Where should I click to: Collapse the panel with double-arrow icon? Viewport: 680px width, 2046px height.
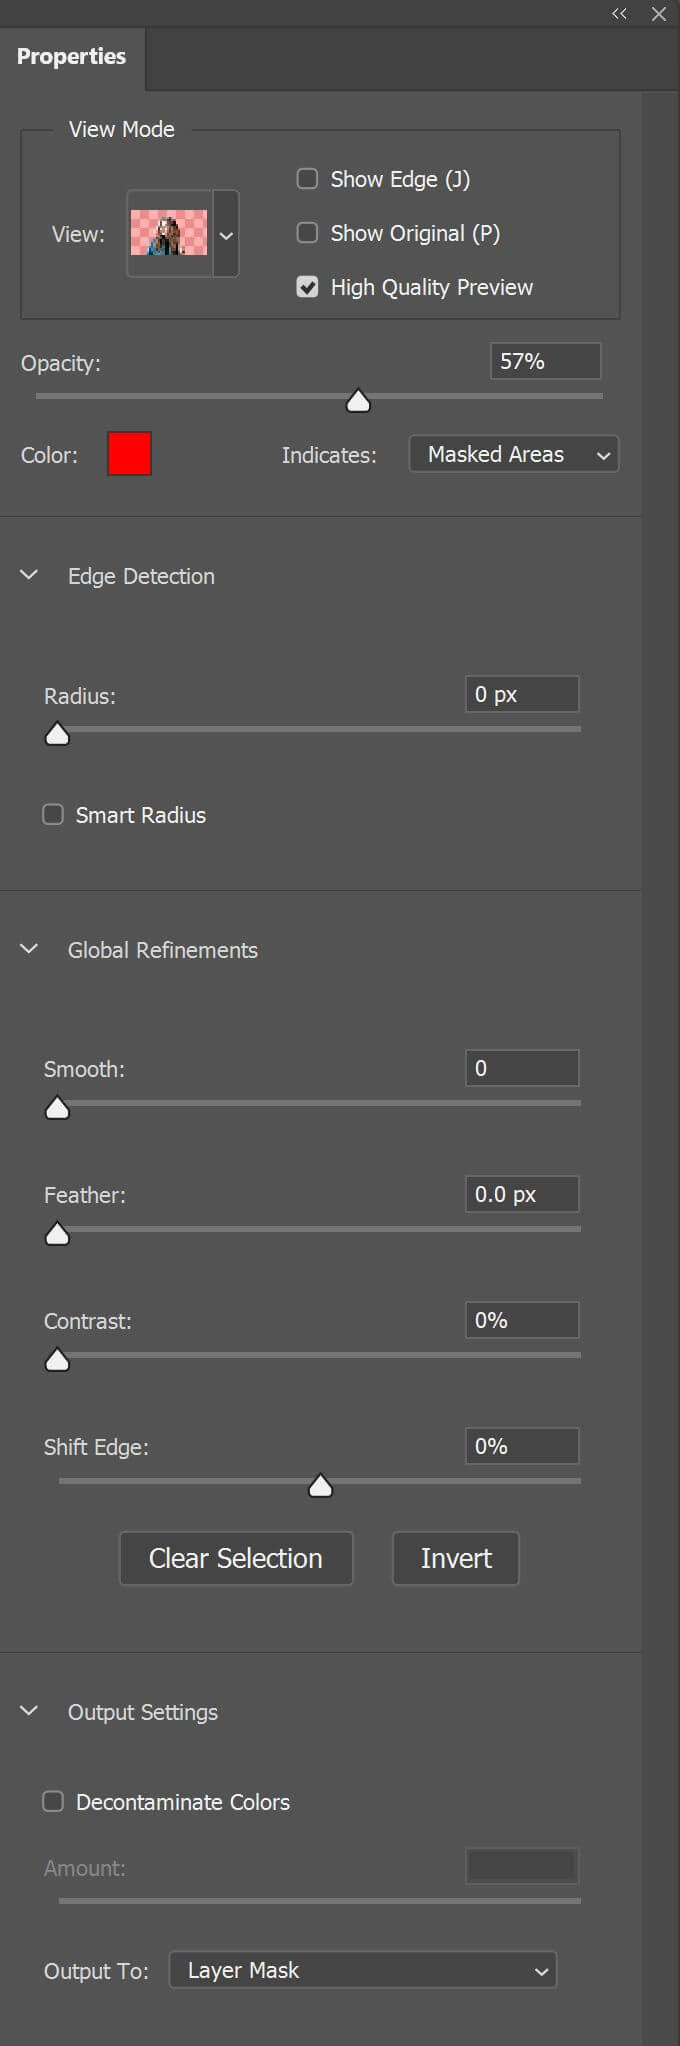click(x=619, y=14)
